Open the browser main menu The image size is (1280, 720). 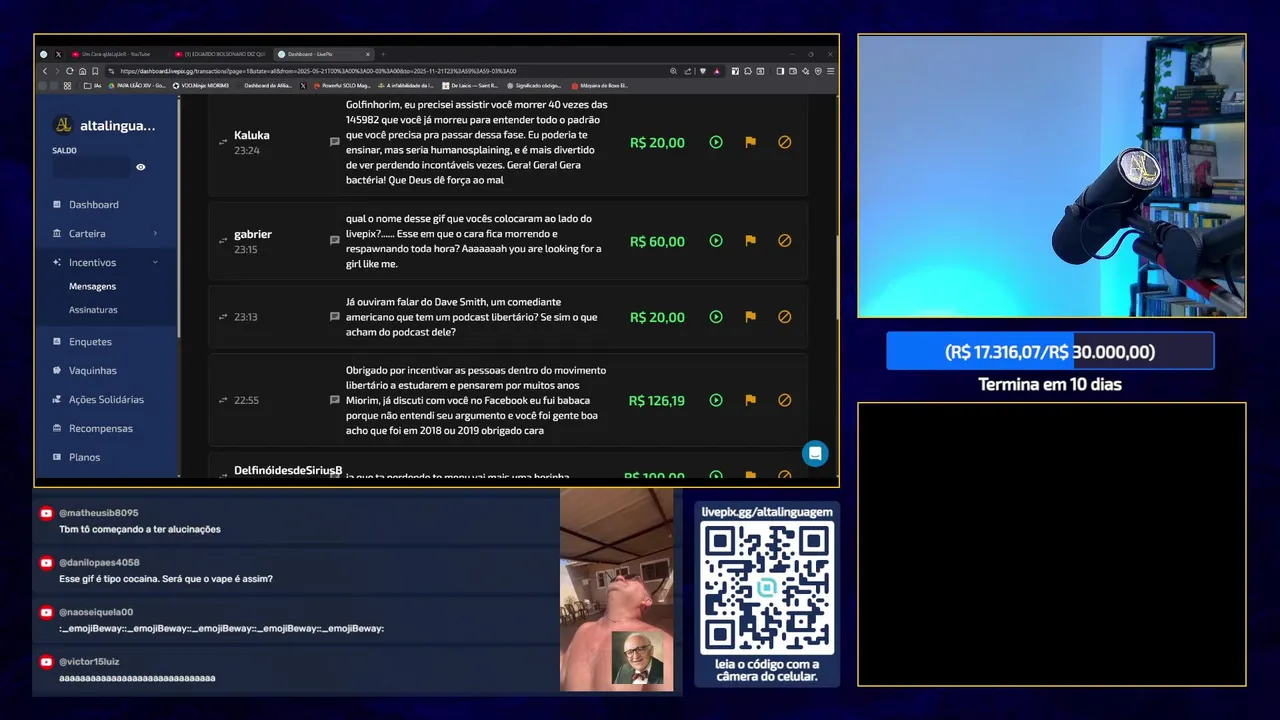(831, 71)
